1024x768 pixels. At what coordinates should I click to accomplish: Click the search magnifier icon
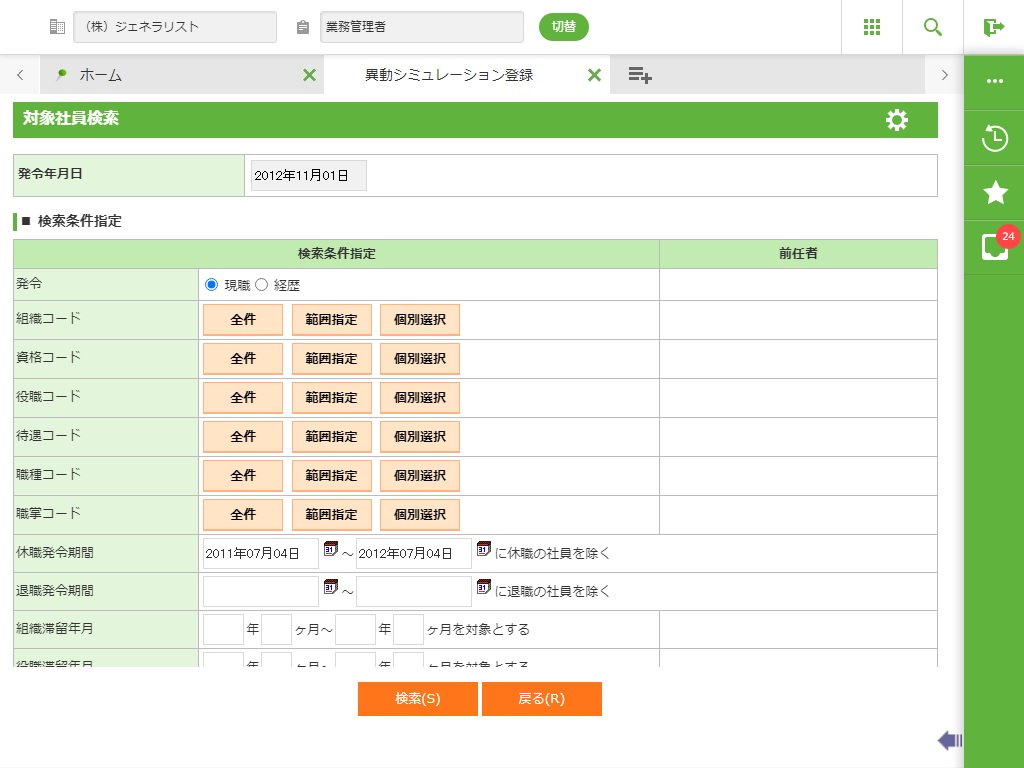[x=933, y=27]
